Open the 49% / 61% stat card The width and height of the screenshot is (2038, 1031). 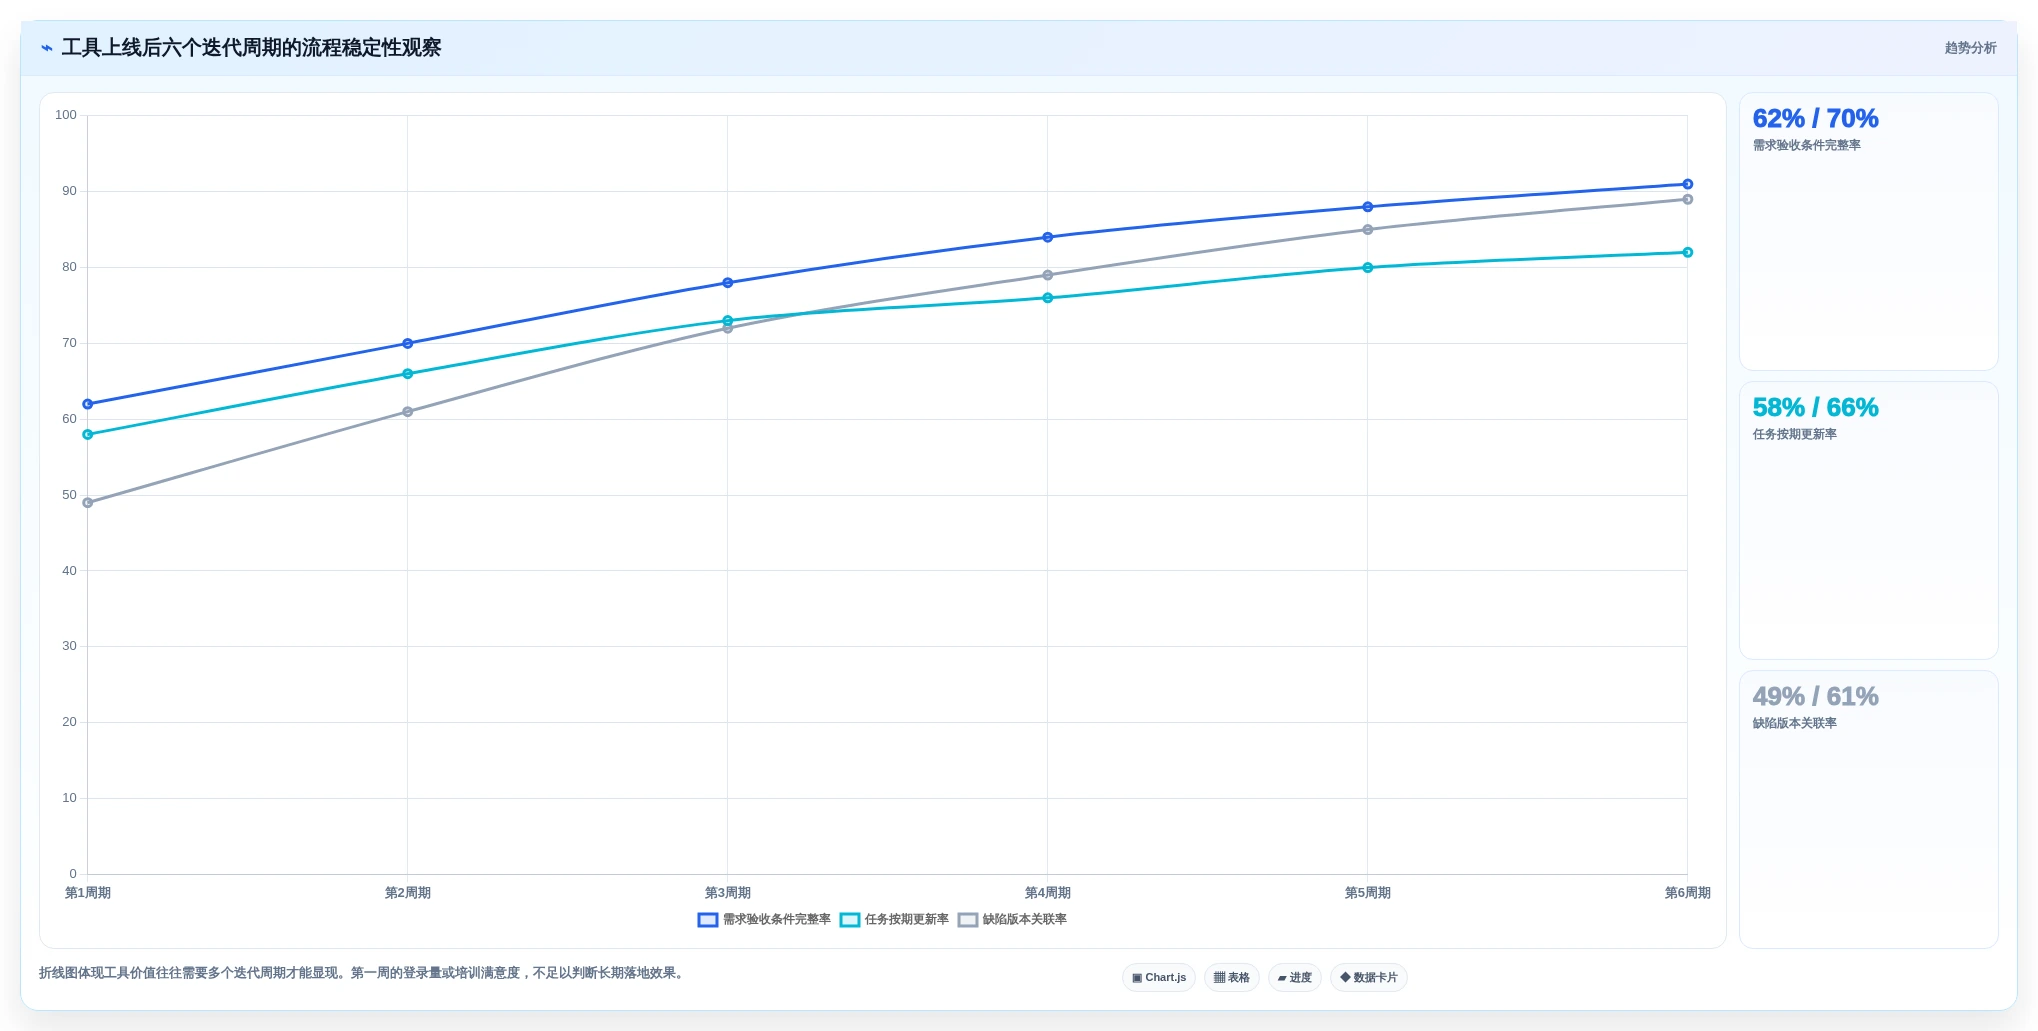pyautogui.click(x=1869, y=810)
